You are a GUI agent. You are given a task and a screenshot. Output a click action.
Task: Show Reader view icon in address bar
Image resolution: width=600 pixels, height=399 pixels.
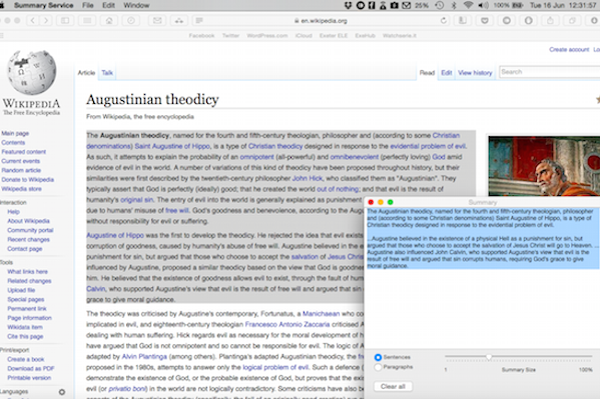199,21
